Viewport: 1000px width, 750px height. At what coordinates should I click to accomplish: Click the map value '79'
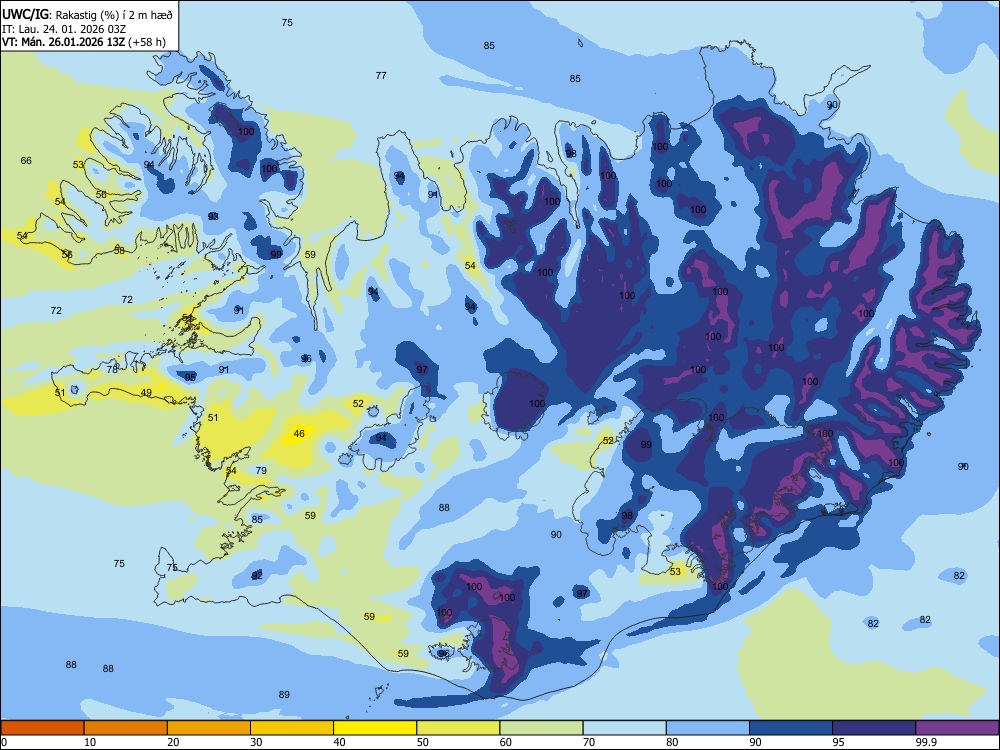click(x=261, y=471)
